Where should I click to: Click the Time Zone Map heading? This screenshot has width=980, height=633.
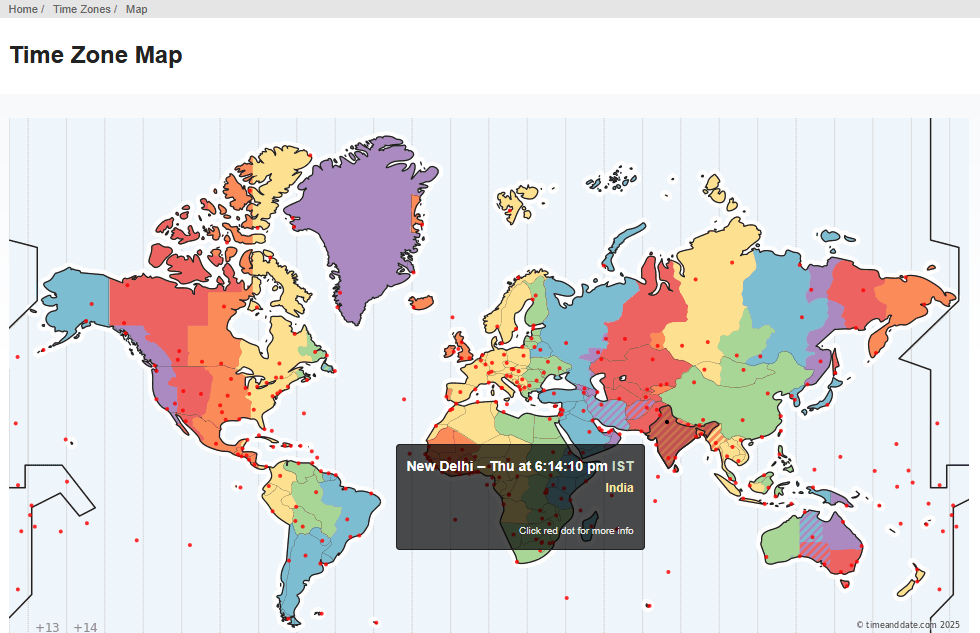96,55
